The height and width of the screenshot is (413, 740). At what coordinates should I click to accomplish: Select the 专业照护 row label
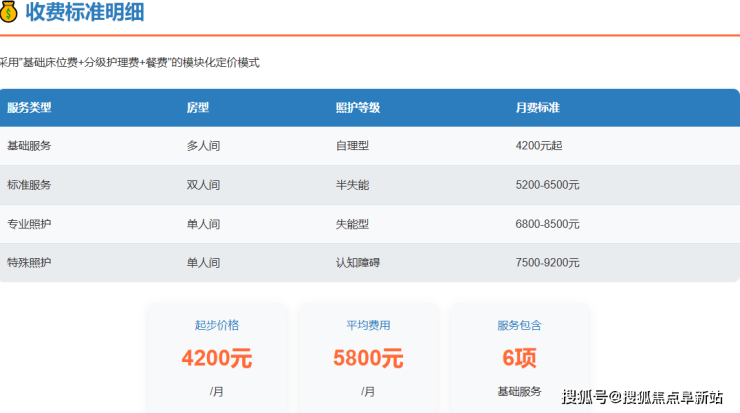click(29, 224)
